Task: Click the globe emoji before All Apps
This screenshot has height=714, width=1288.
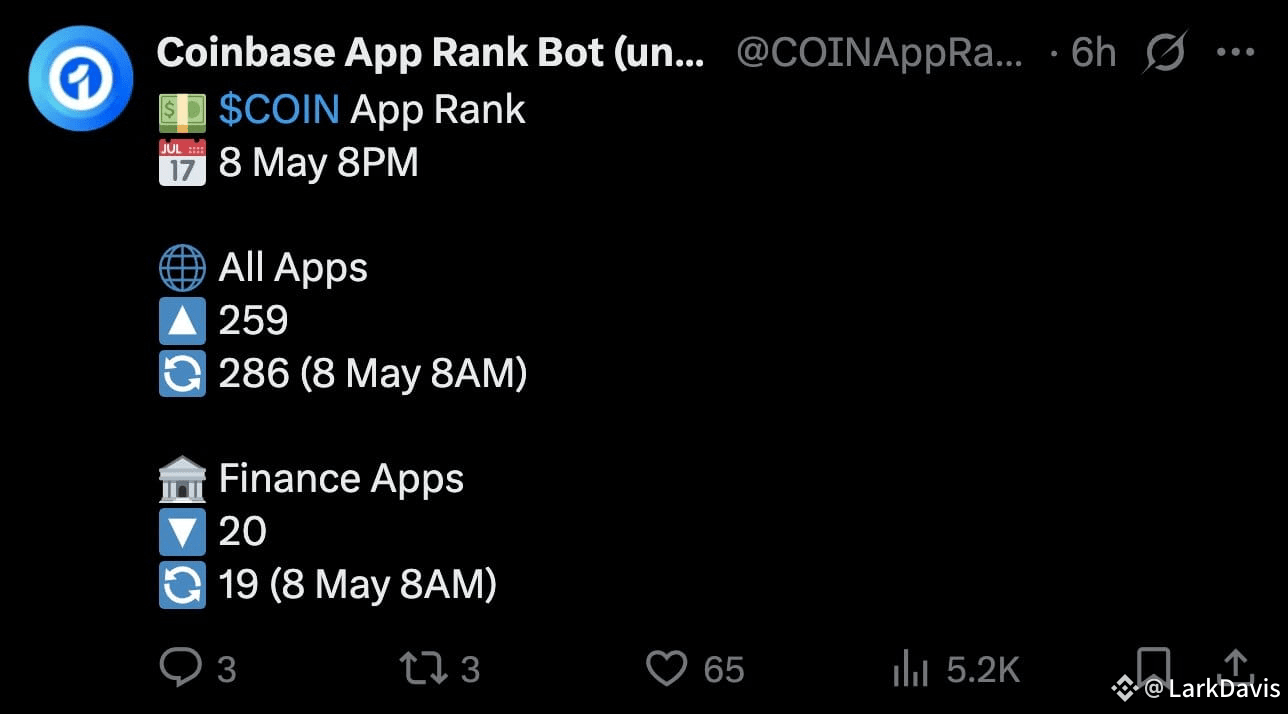Action: [181, 267]
